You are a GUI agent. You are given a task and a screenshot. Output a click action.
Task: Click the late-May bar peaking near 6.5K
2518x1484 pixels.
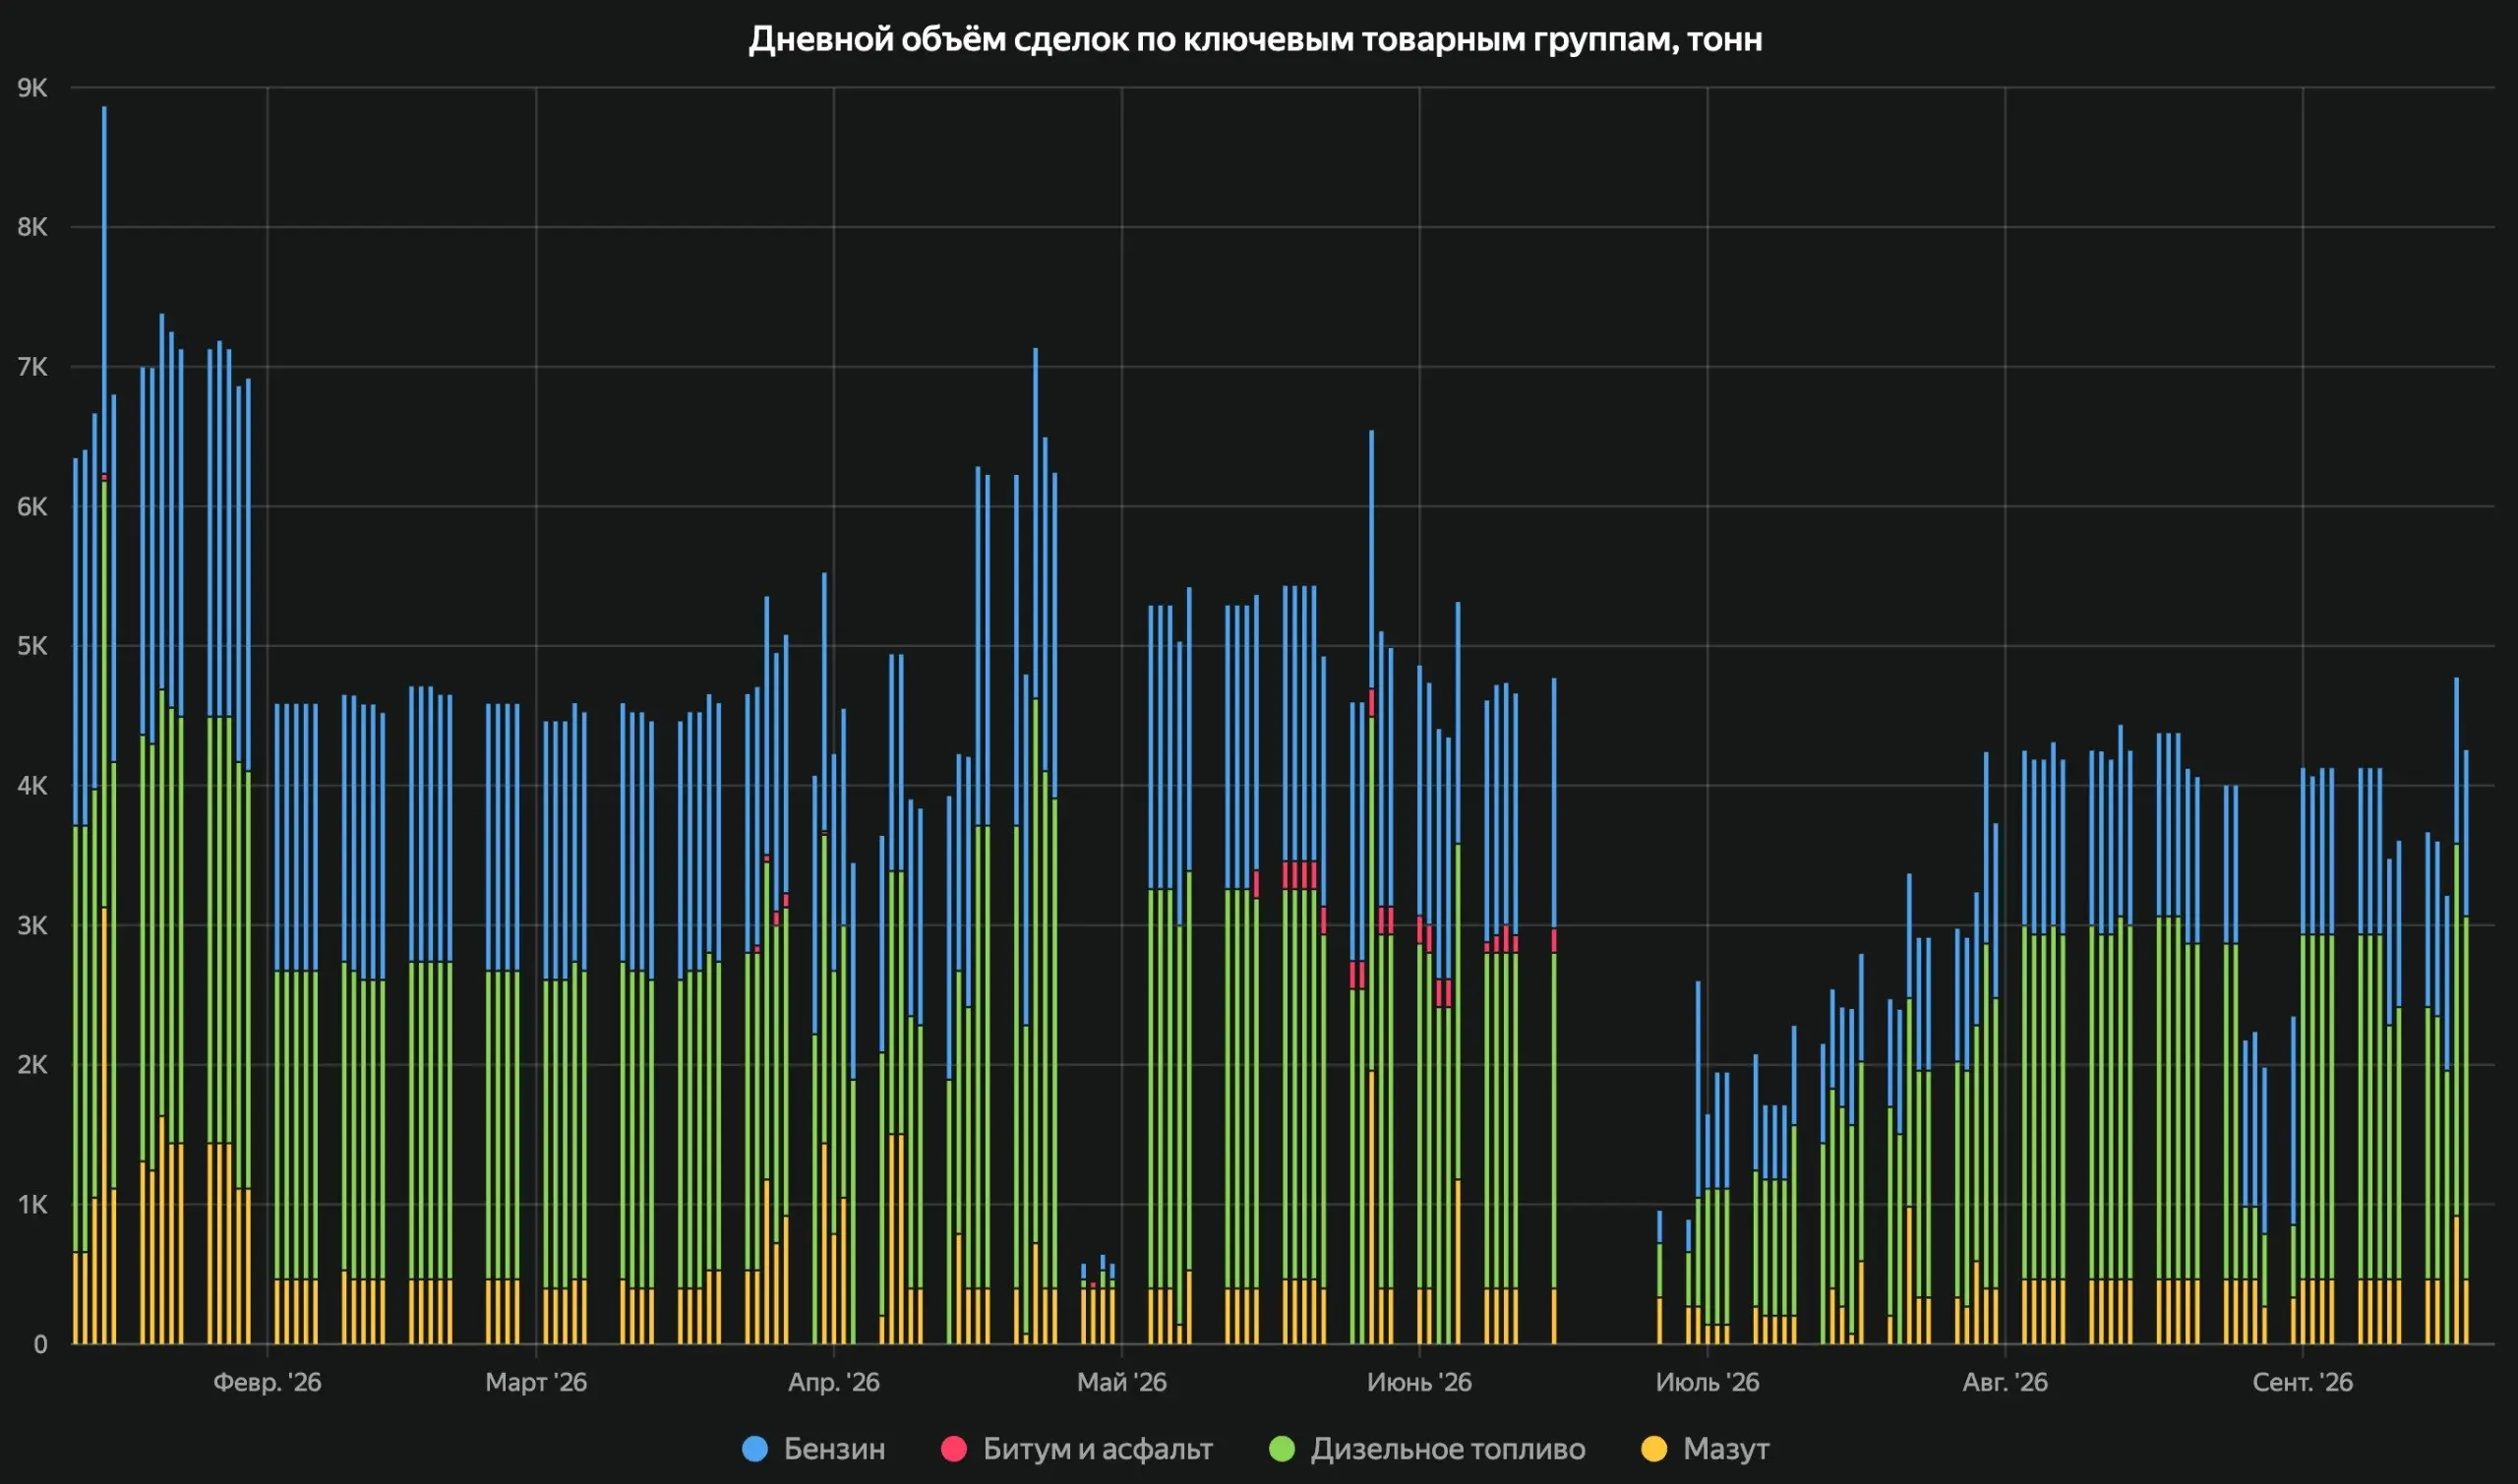point(1372,887)
